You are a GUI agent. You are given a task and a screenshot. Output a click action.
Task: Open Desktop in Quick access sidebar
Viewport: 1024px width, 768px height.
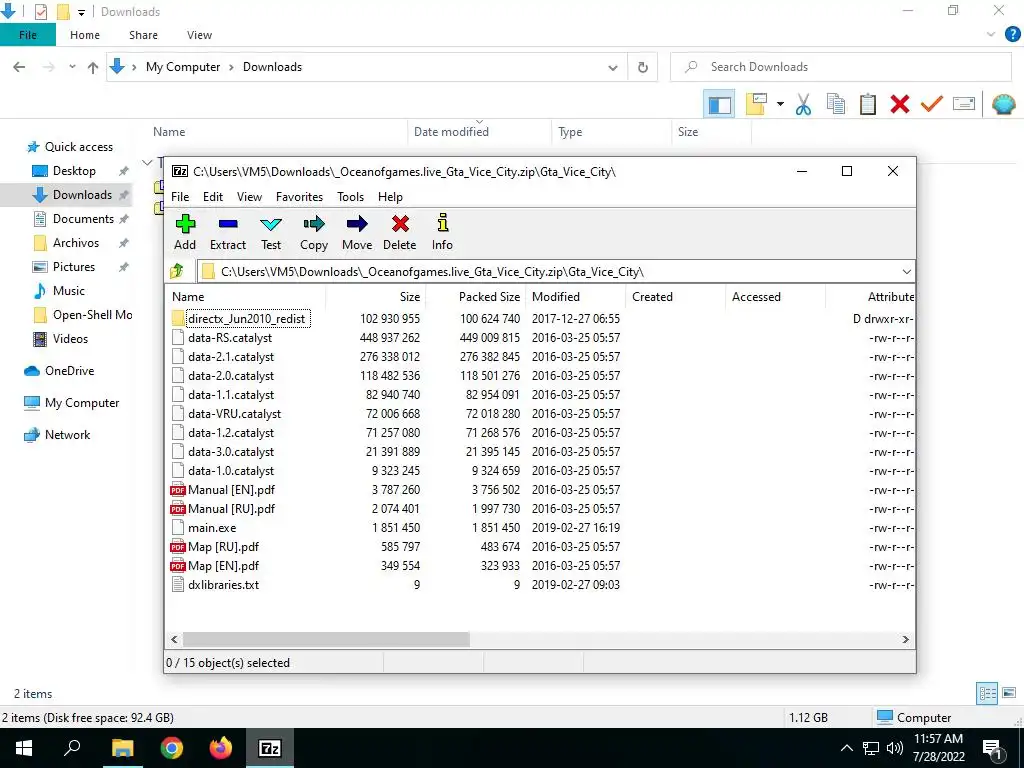[74, 170]
